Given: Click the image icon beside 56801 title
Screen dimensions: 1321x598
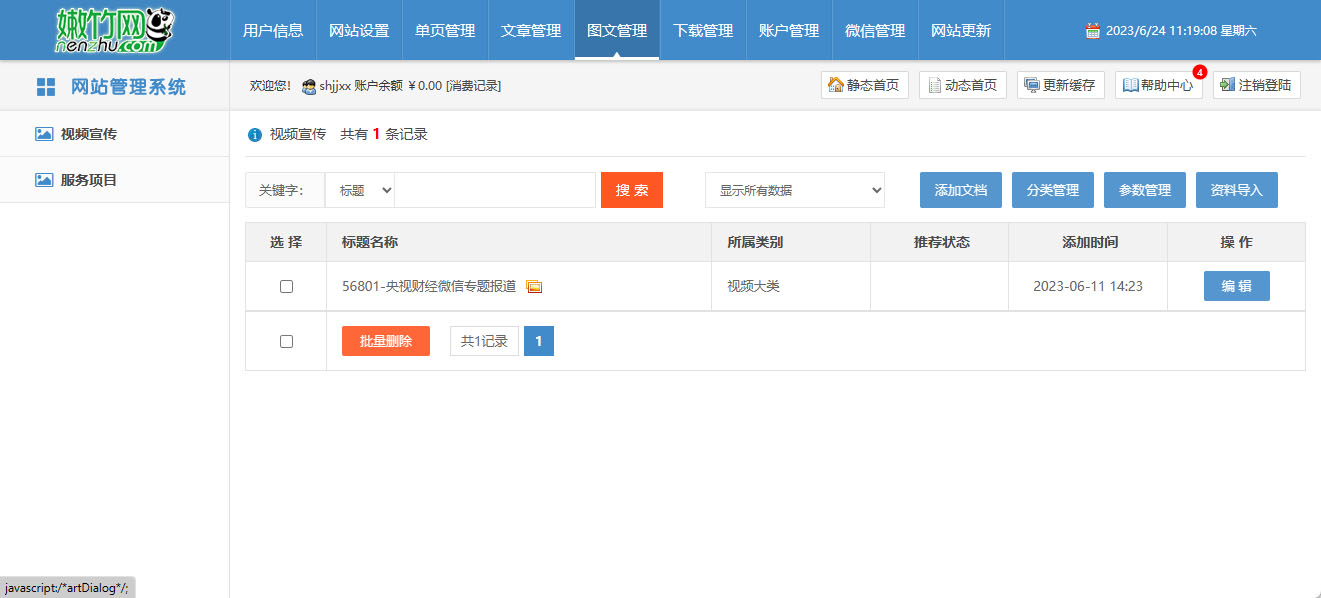Looking at the screenshot, I should point(534,287).
